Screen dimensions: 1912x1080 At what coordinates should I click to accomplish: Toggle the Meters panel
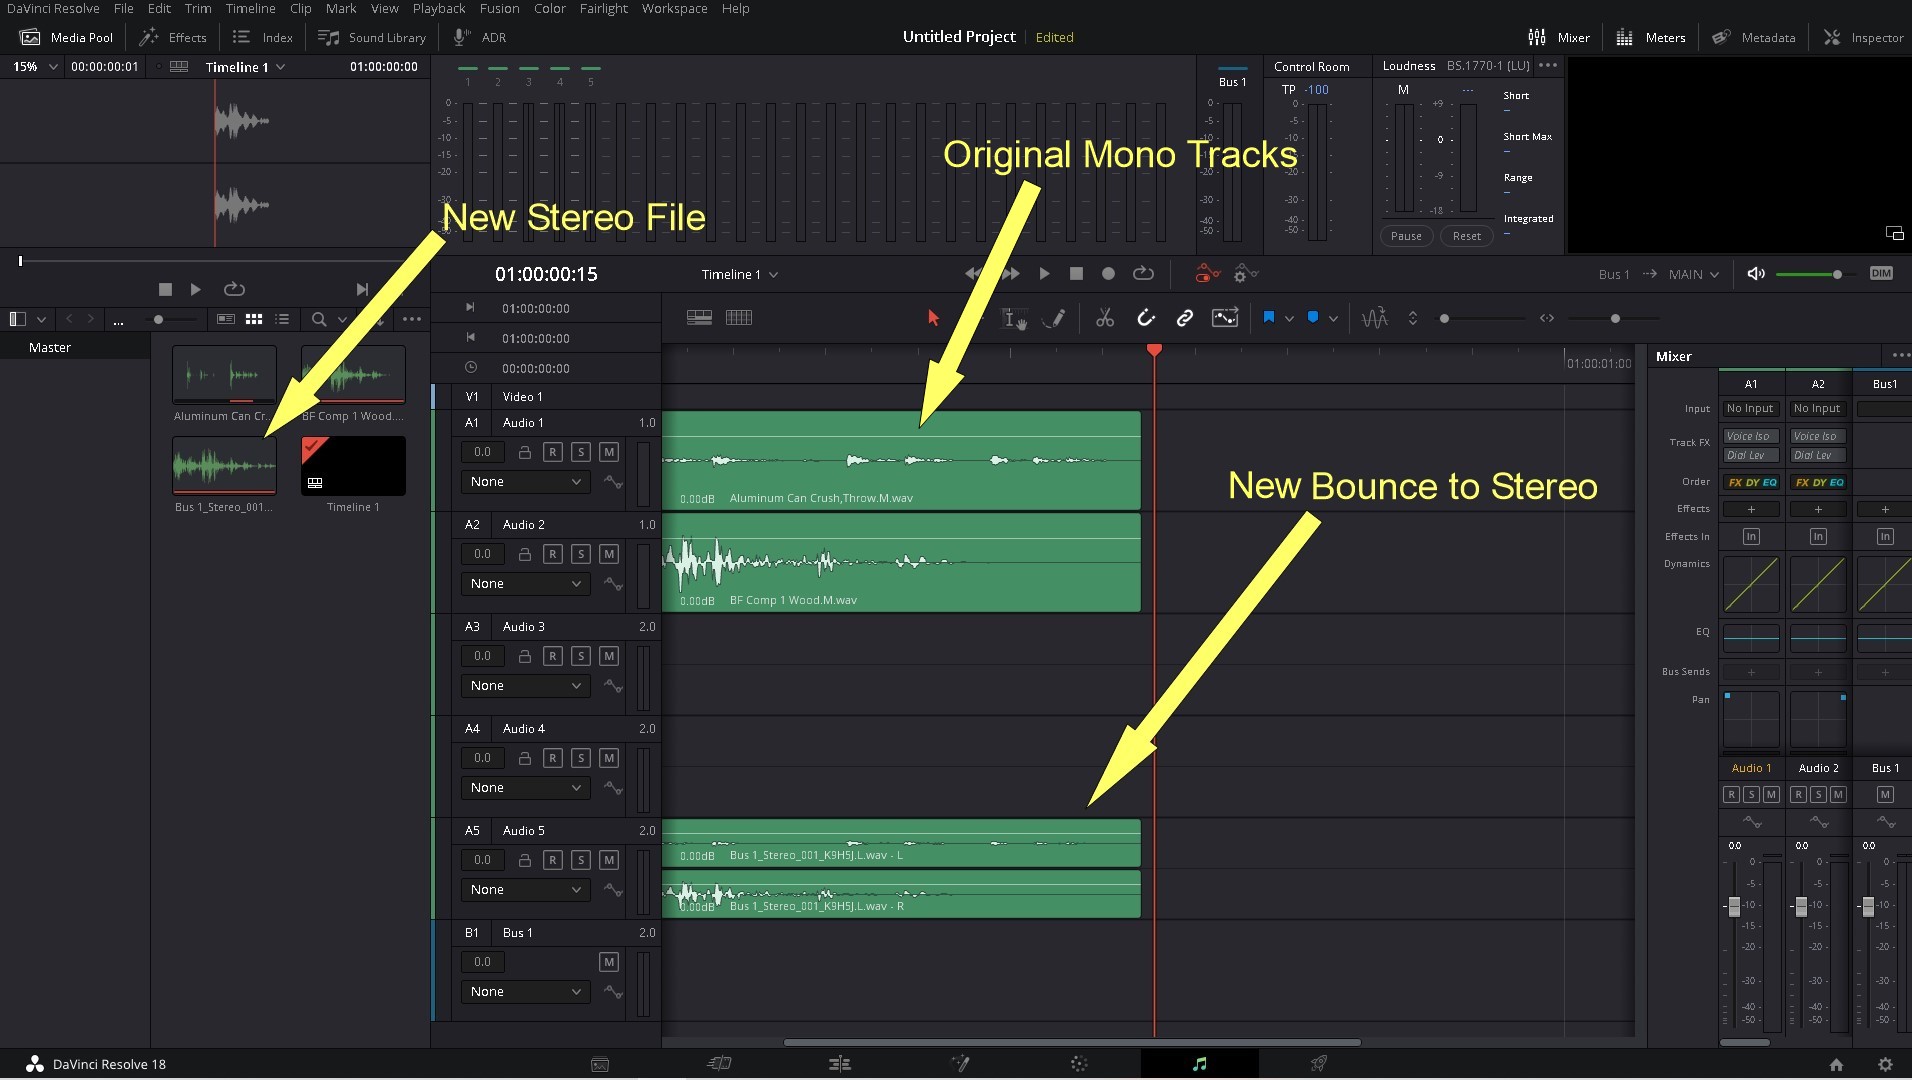(1650, 37)
